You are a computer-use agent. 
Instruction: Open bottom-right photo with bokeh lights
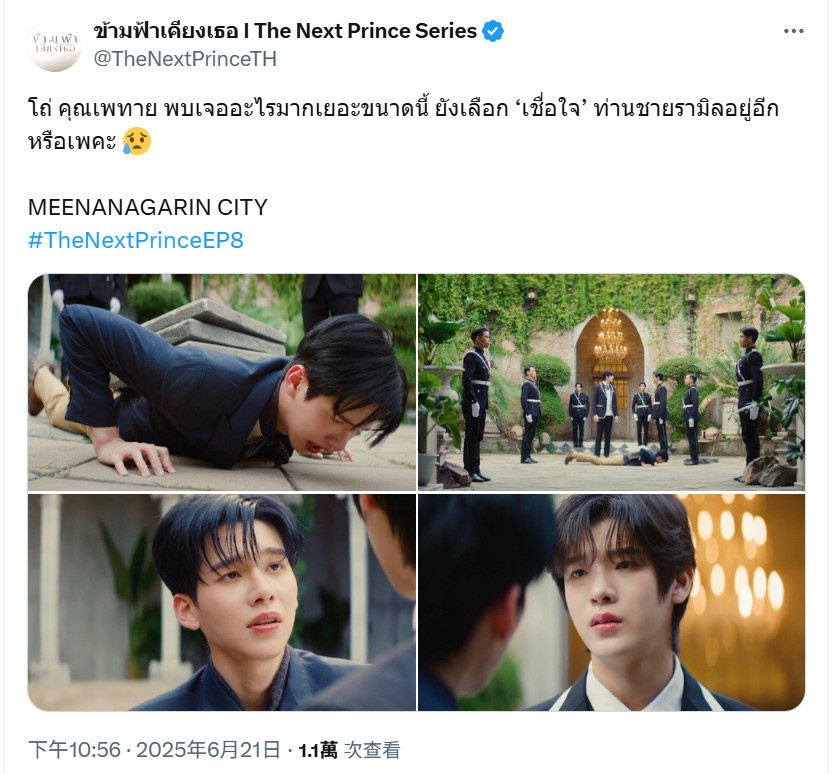(x=611, y=603)
